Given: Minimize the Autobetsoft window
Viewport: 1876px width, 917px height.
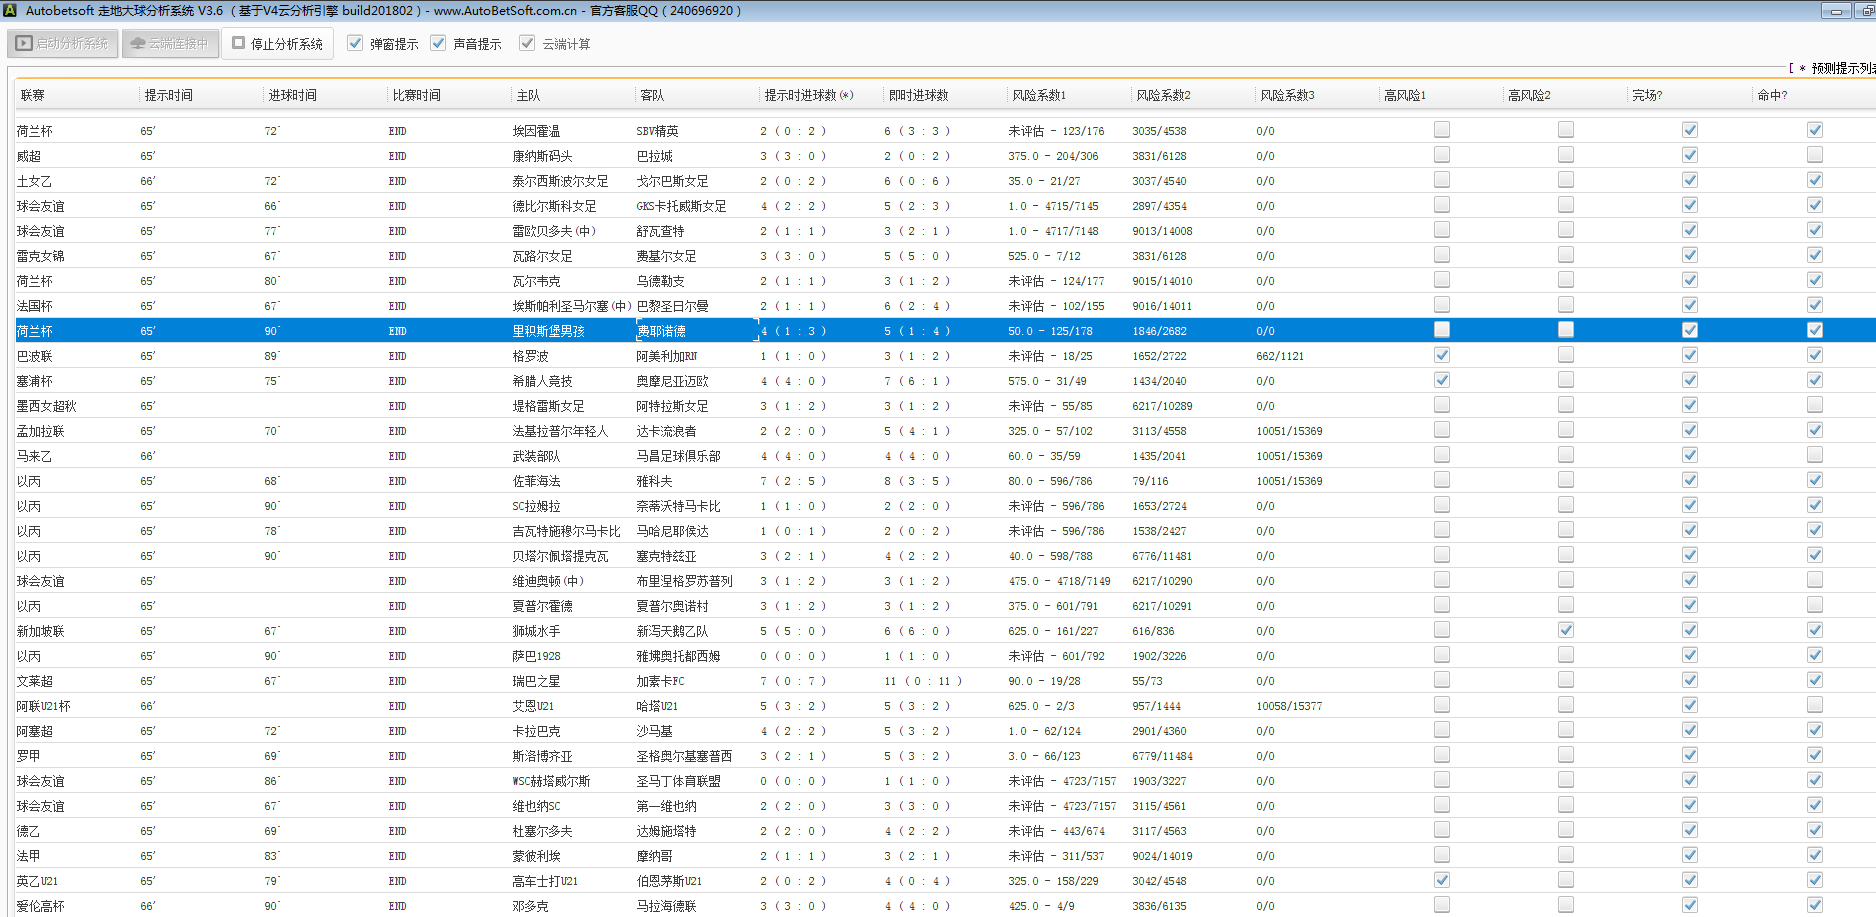Looking at the screenshot, I should point(1835,11).
